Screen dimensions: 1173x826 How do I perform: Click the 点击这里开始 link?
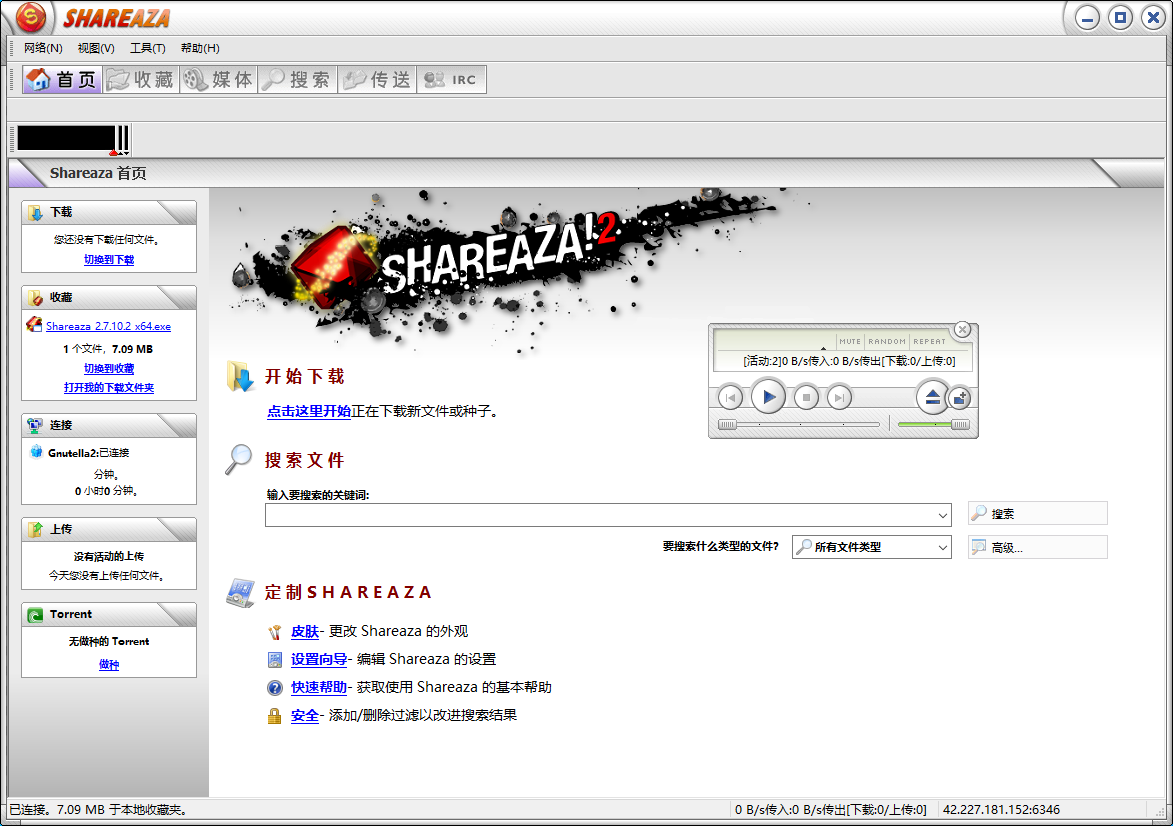pyautogui.click(x=309, y=411)
